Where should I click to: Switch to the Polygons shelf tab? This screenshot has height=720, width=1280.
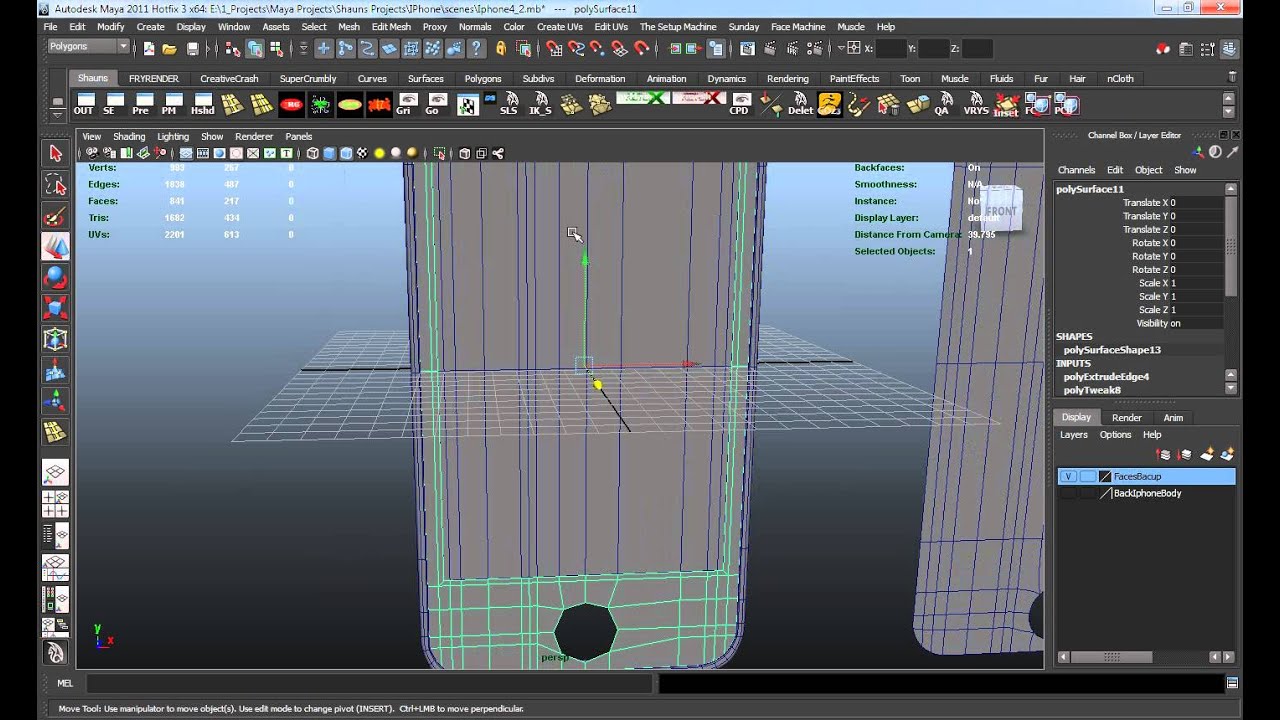coord(482,79)
